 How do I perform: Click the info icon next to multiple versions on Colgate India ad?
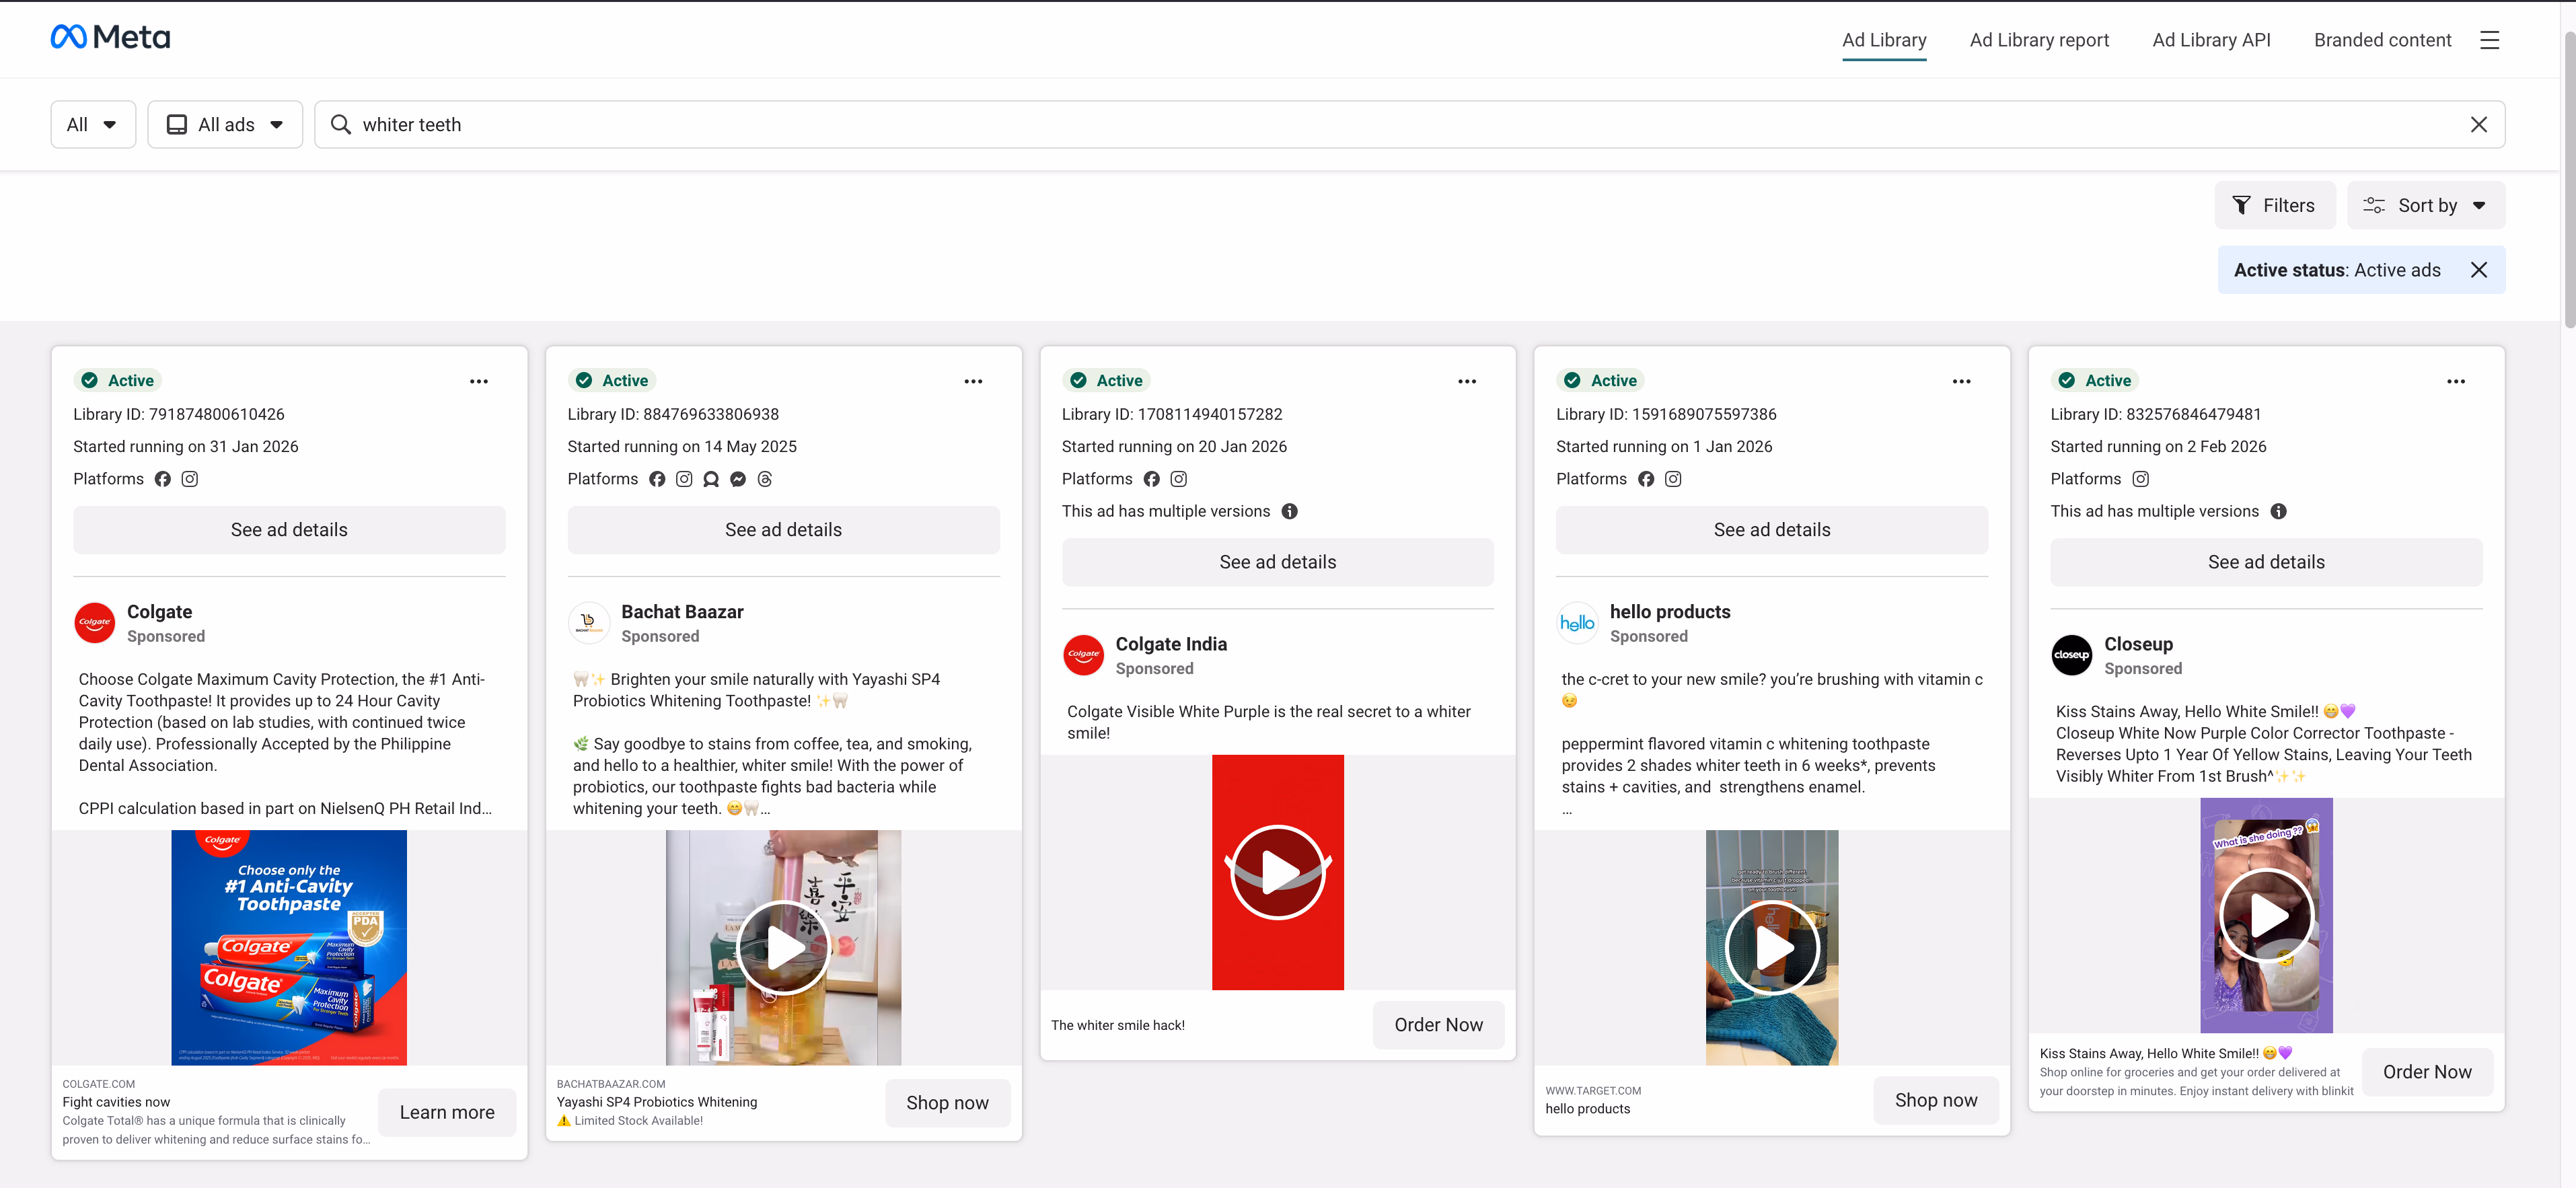coord(1289,511)
